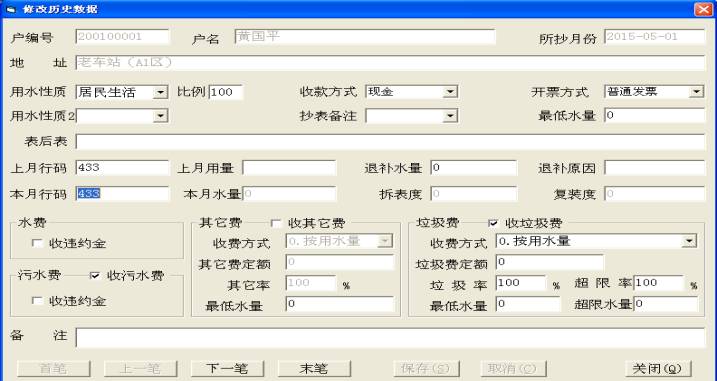Expand 垃圾费 收费方式 dropdown
Image resolution: width=717 pixels, height=381 pixels.
(x=689, y=241)
